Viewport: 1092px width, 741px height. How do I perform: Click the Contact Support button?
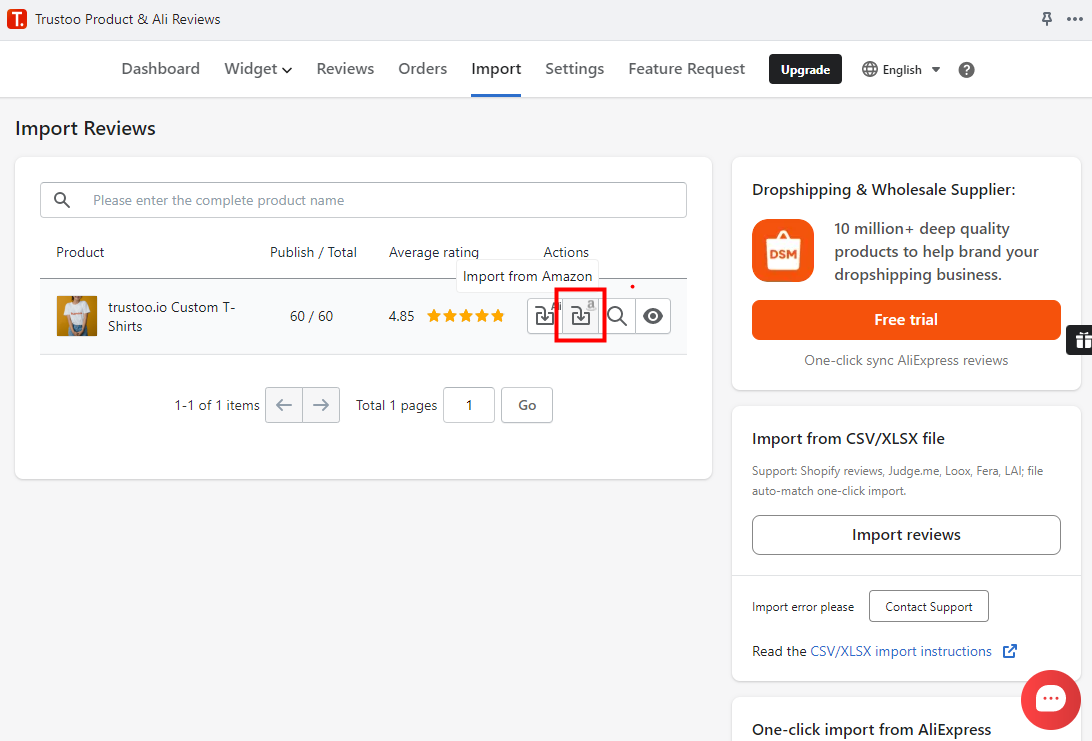pos(928,607)
